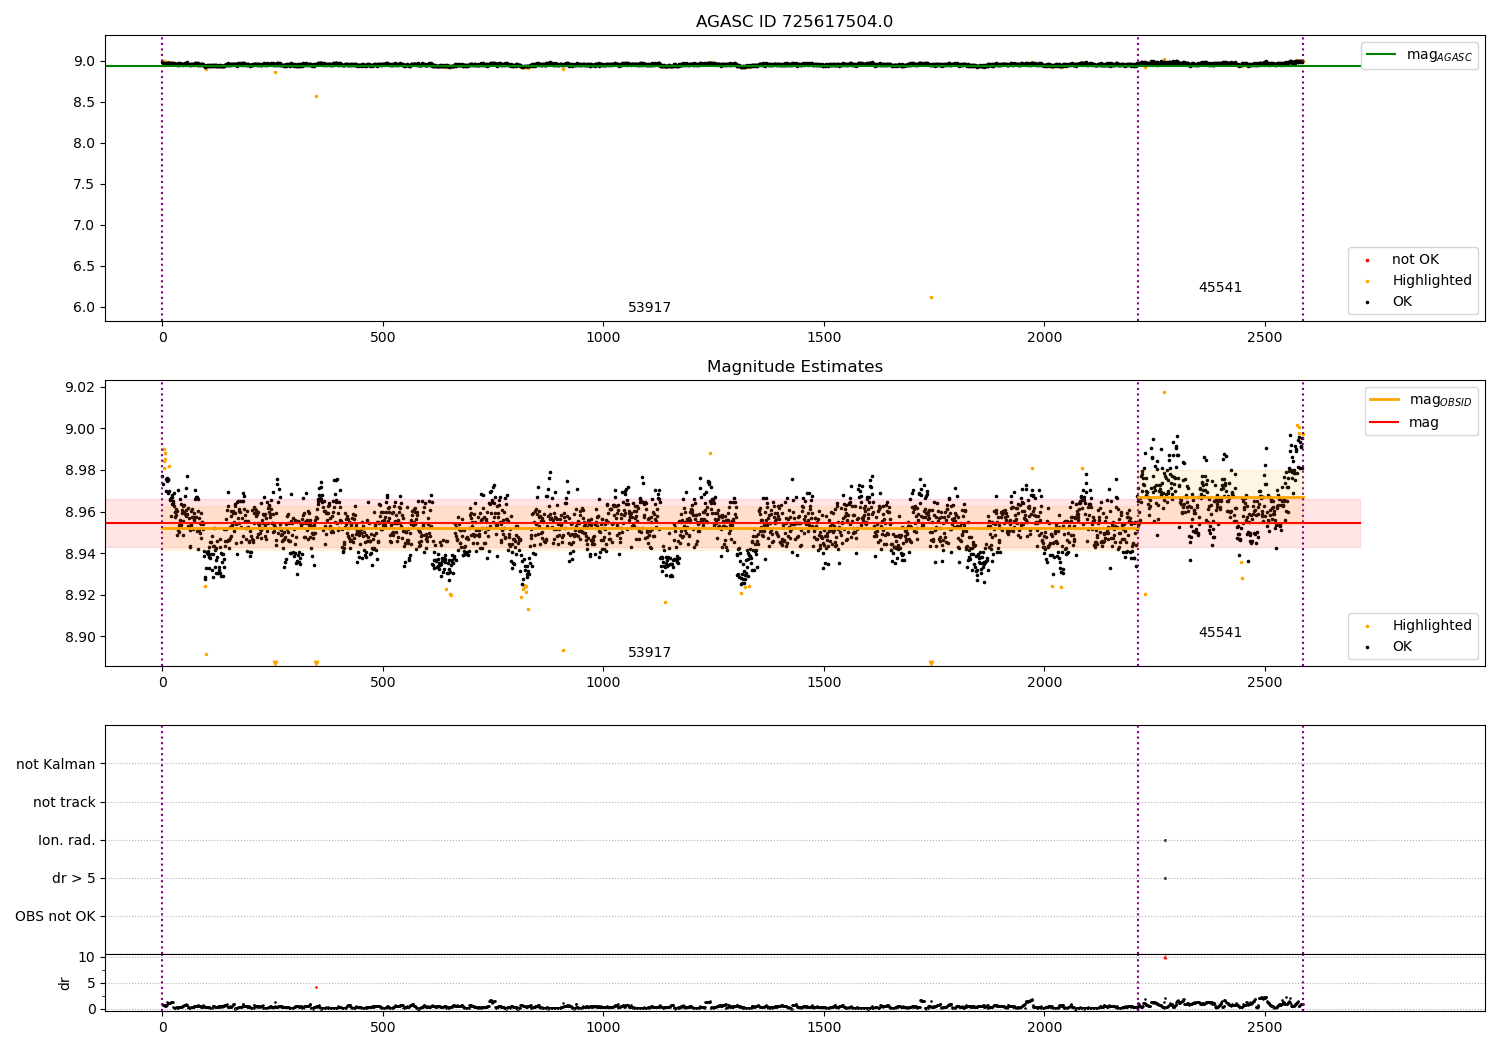Image resolution: width=1500 pixels, height=1050 pixels.
Task: Click the 'Ion. rad.' axis label
Action: (x=67, y=840)
